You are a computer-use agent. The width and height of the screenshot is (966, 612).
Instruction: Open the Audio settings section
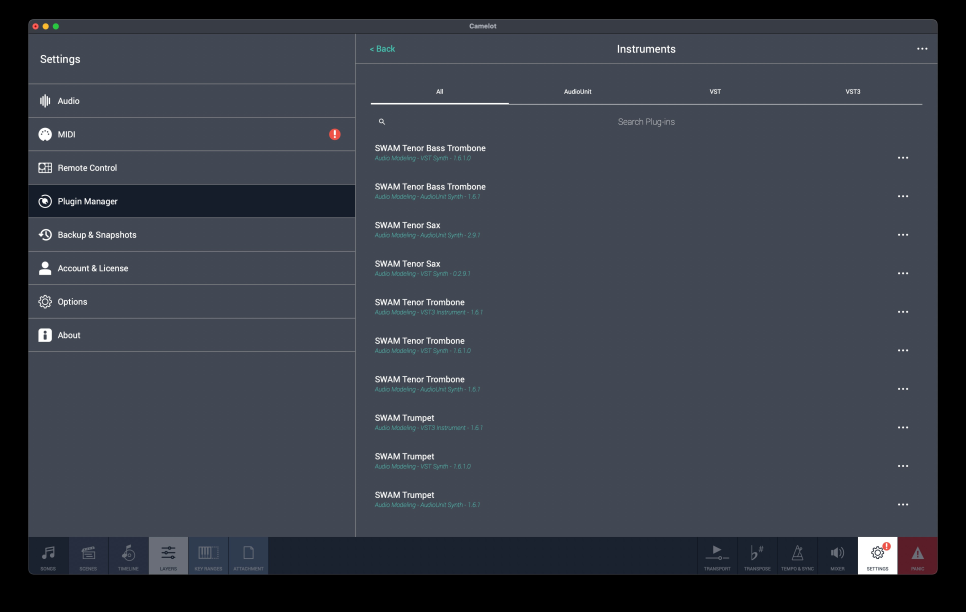click(x=192, y=101)
